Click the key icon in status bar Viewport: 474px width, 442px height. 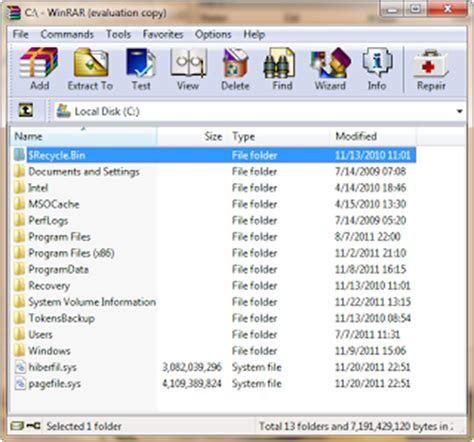coord(33,426)
